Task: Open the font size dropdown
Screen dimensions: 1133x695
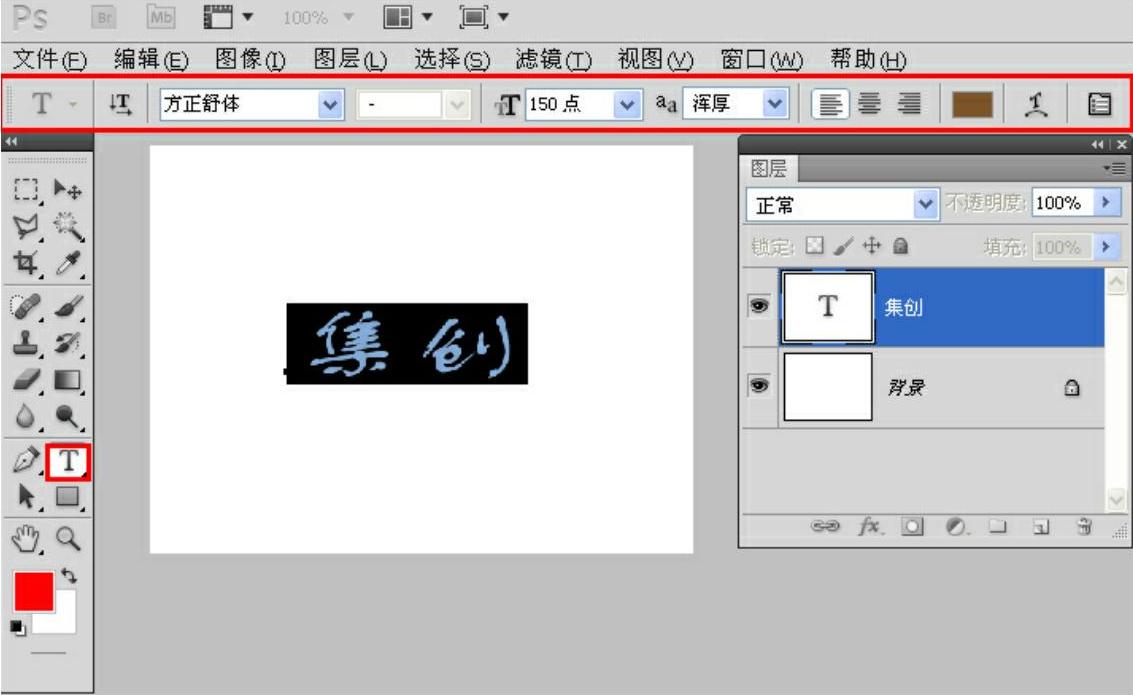Action: (627, 104)
